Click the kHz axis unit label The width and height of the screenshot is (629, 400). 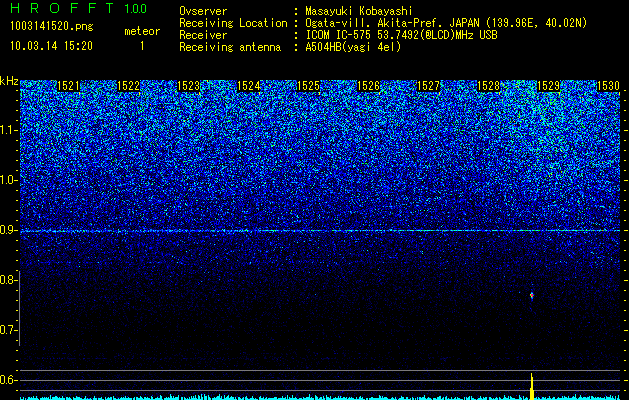[x=9, y=81]
